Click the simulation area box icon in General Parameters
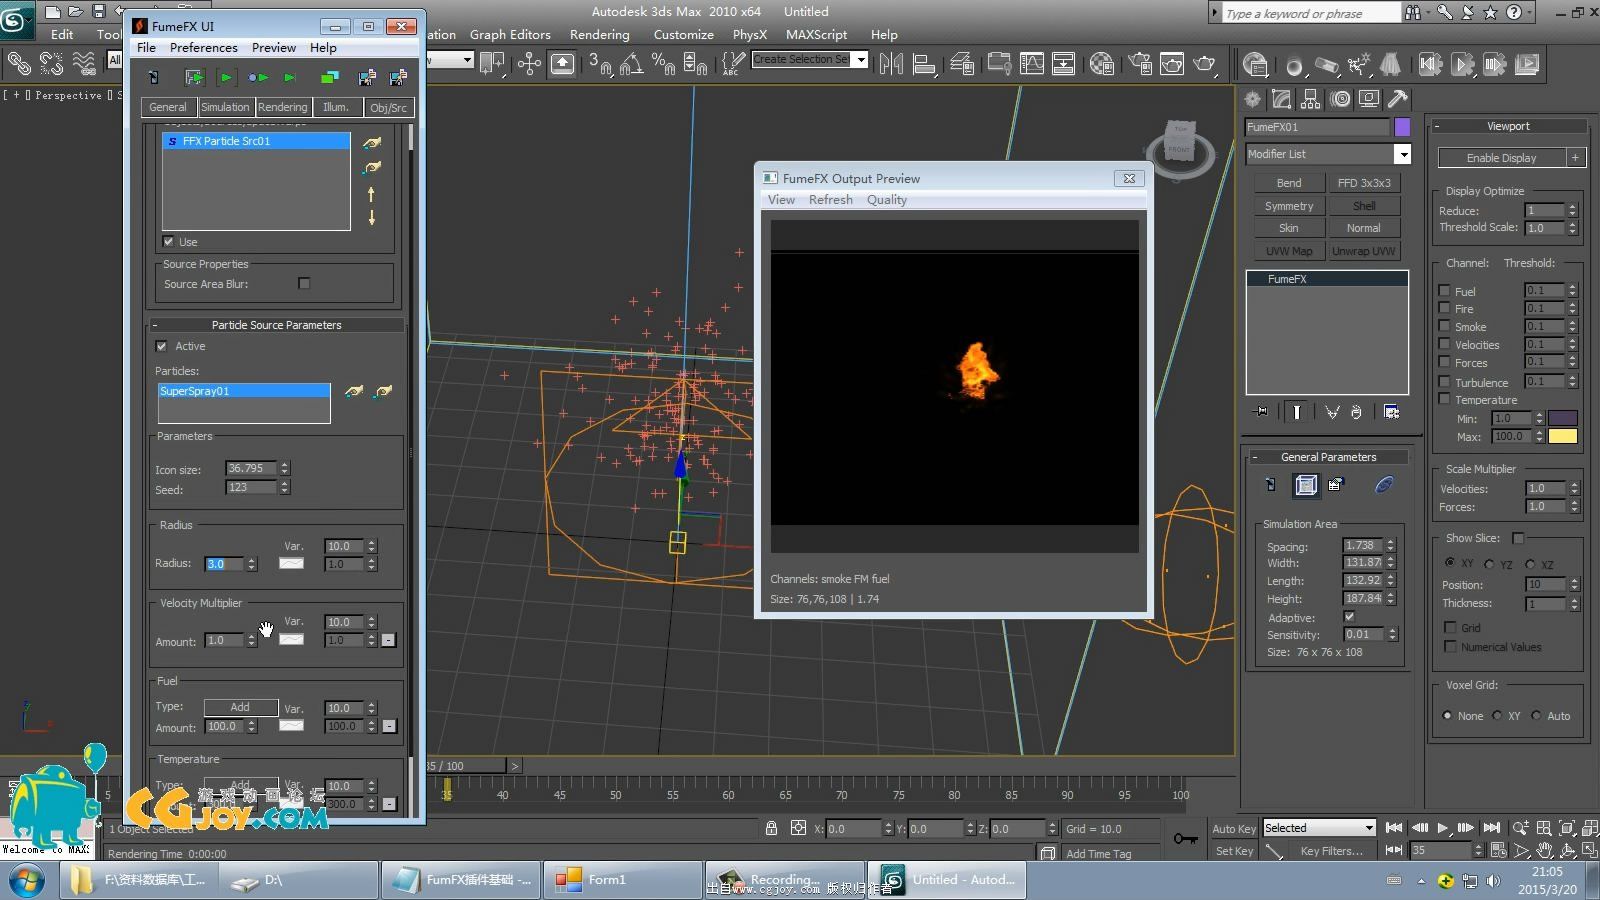Viewport: 1600px width, 900px height. click(1306, 485)
